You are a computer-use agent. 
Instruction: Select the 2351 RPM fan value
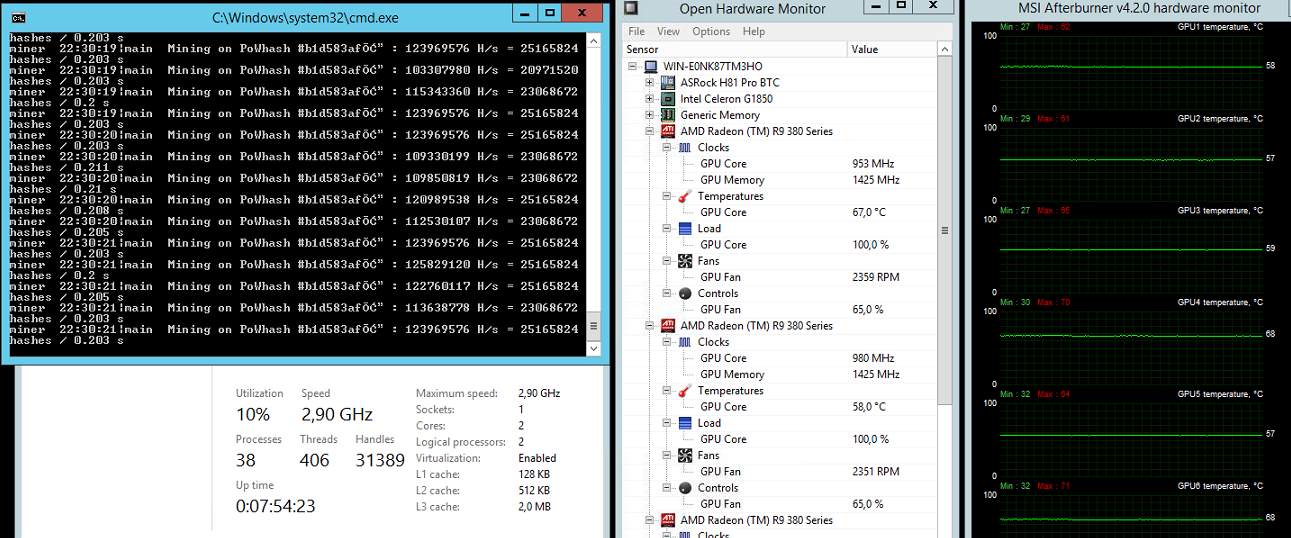point(875,471)
